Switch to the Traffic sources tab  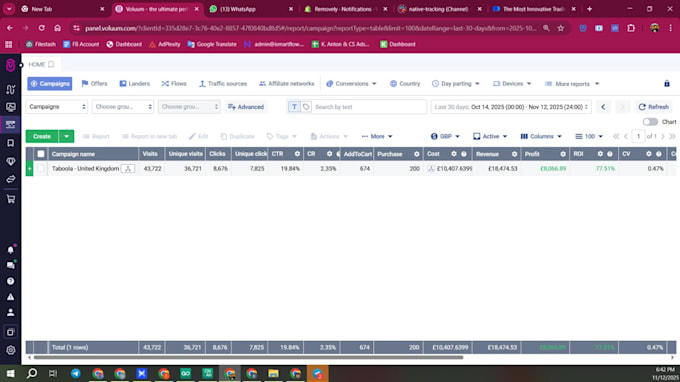point(223,84)
